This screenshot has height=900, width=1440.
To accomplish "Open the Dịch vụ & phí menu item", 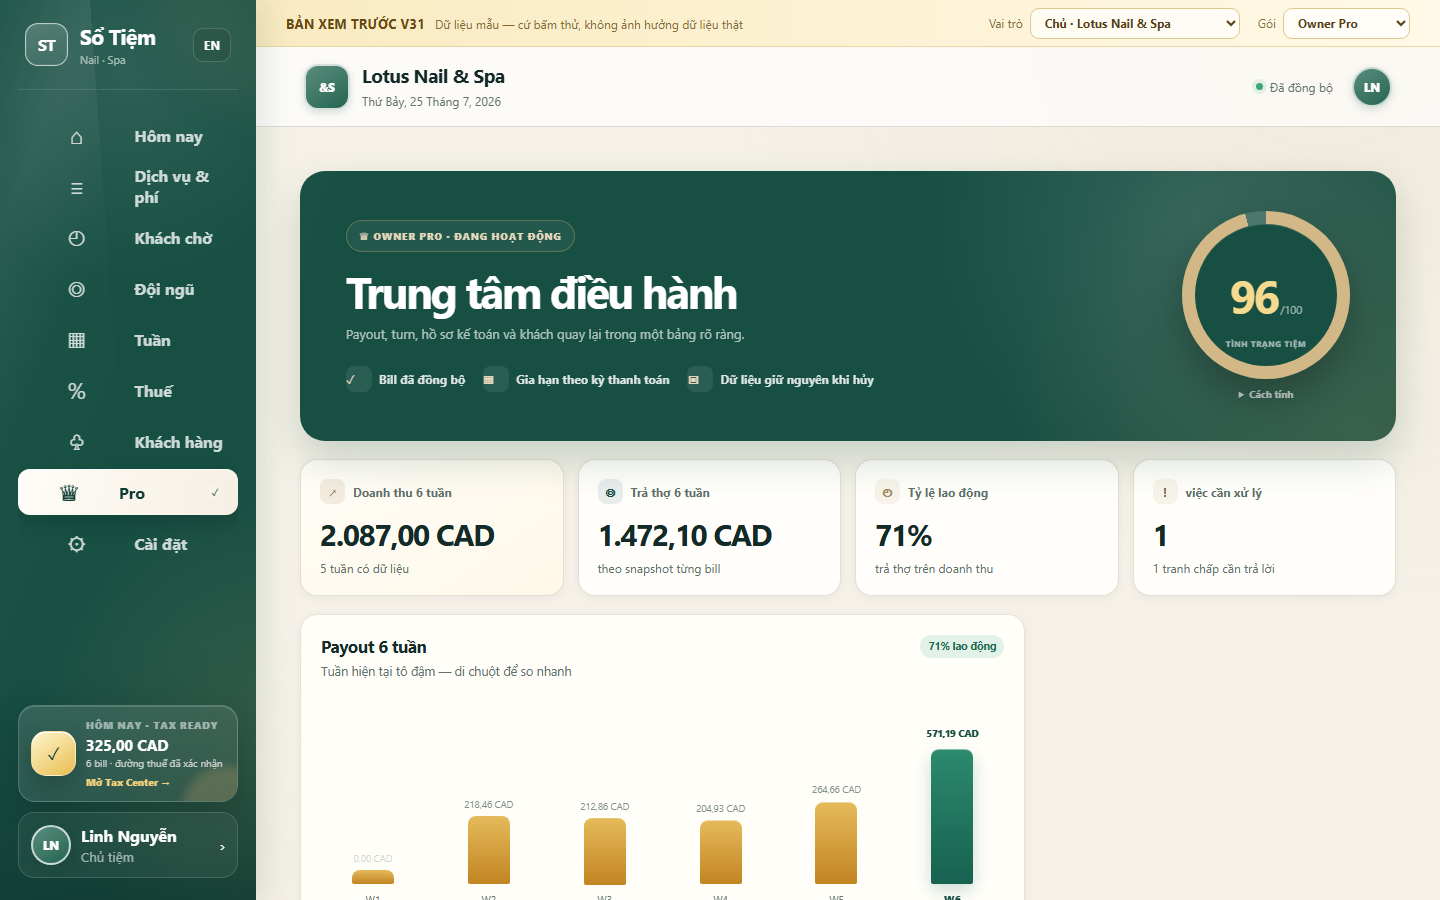I will [128, 188].
